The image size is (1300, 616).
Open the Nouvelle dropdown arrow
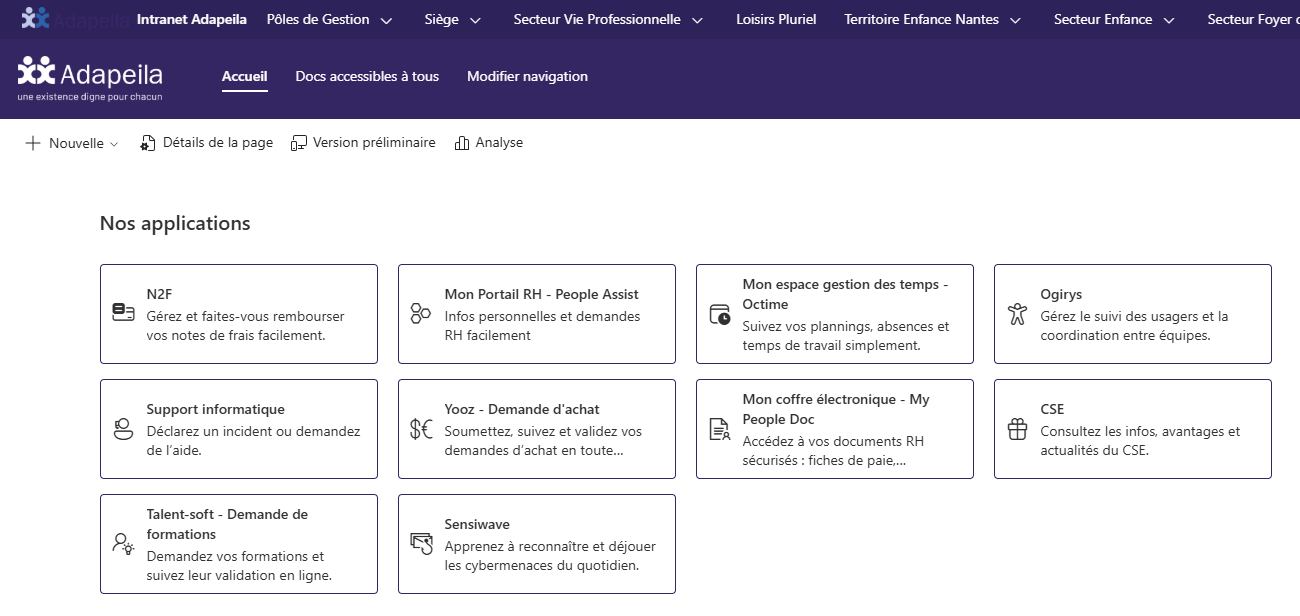(114, 144)
